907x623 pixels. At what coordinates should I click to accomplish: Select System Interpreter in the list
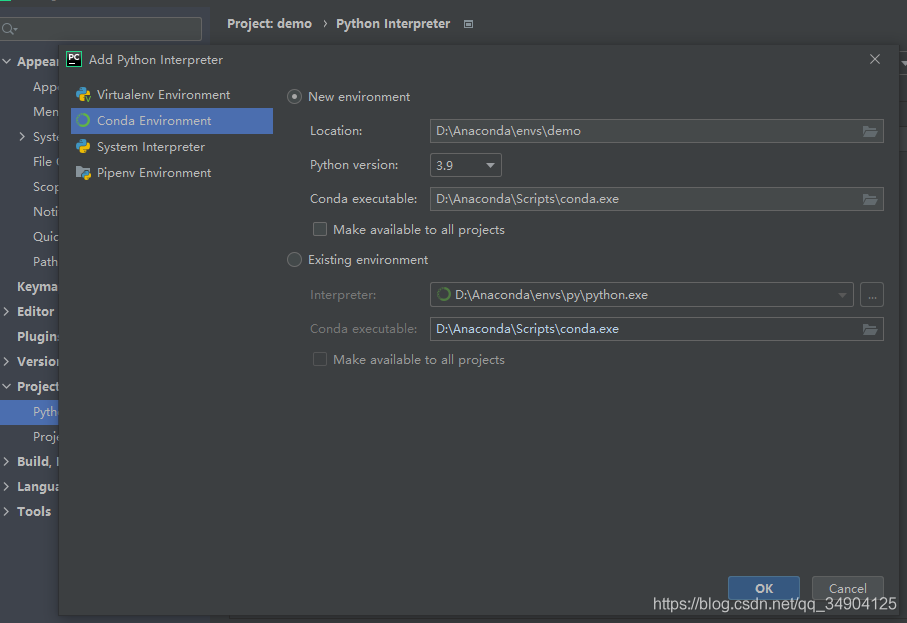pos(150,147)
